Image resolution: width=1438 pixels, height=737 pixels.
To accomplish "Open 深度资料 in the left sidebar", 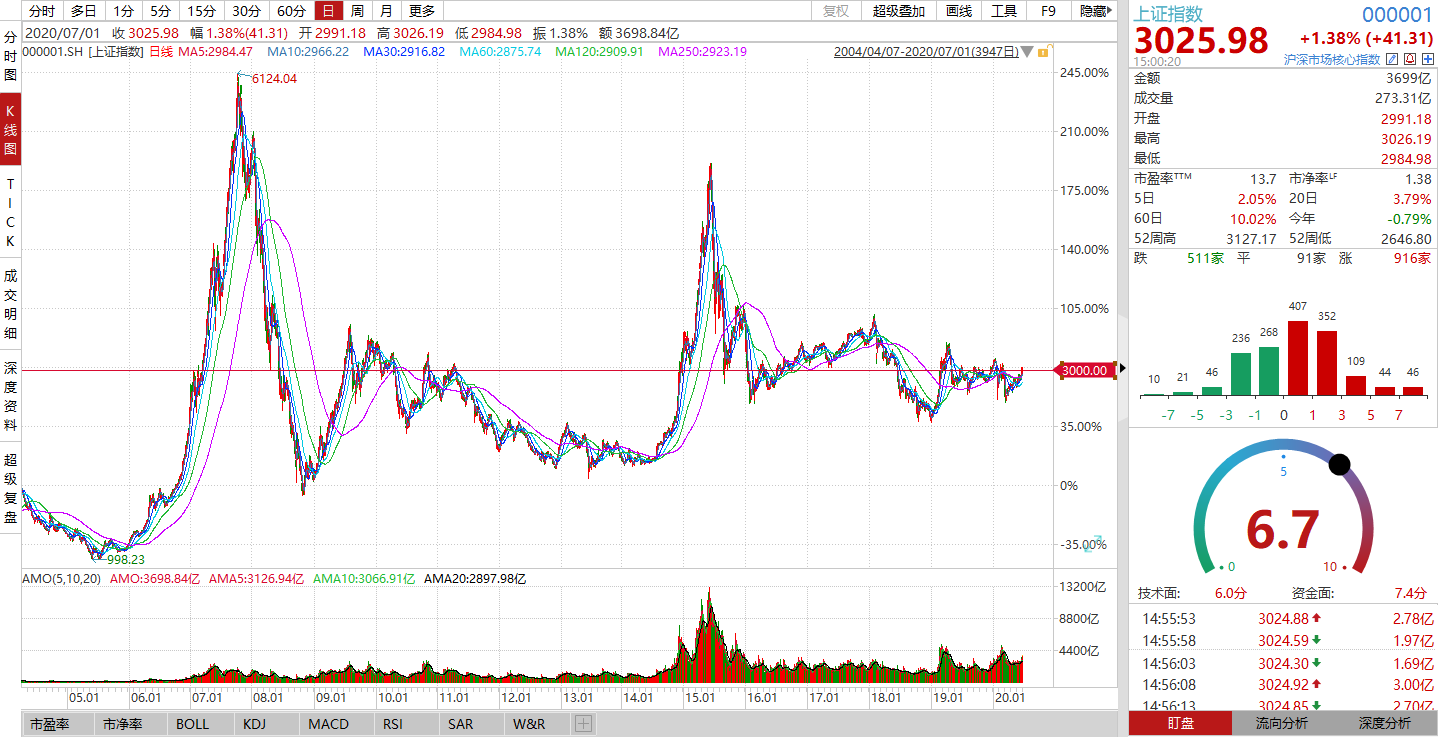I will (x=10, y=397).
